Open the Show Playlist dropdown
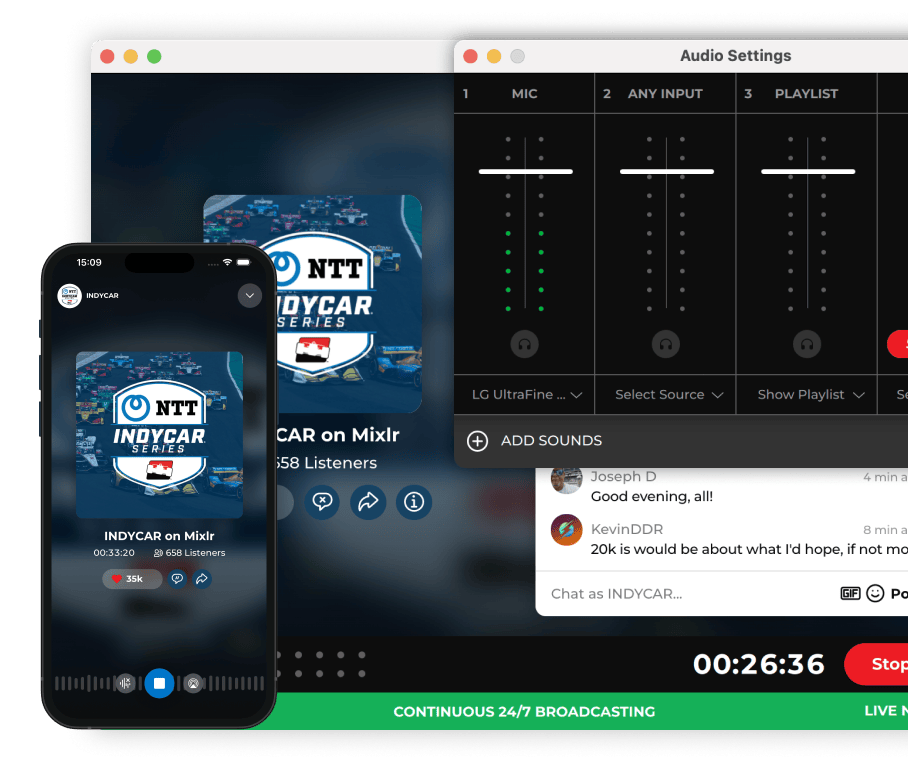 click(x=809, y=395)
